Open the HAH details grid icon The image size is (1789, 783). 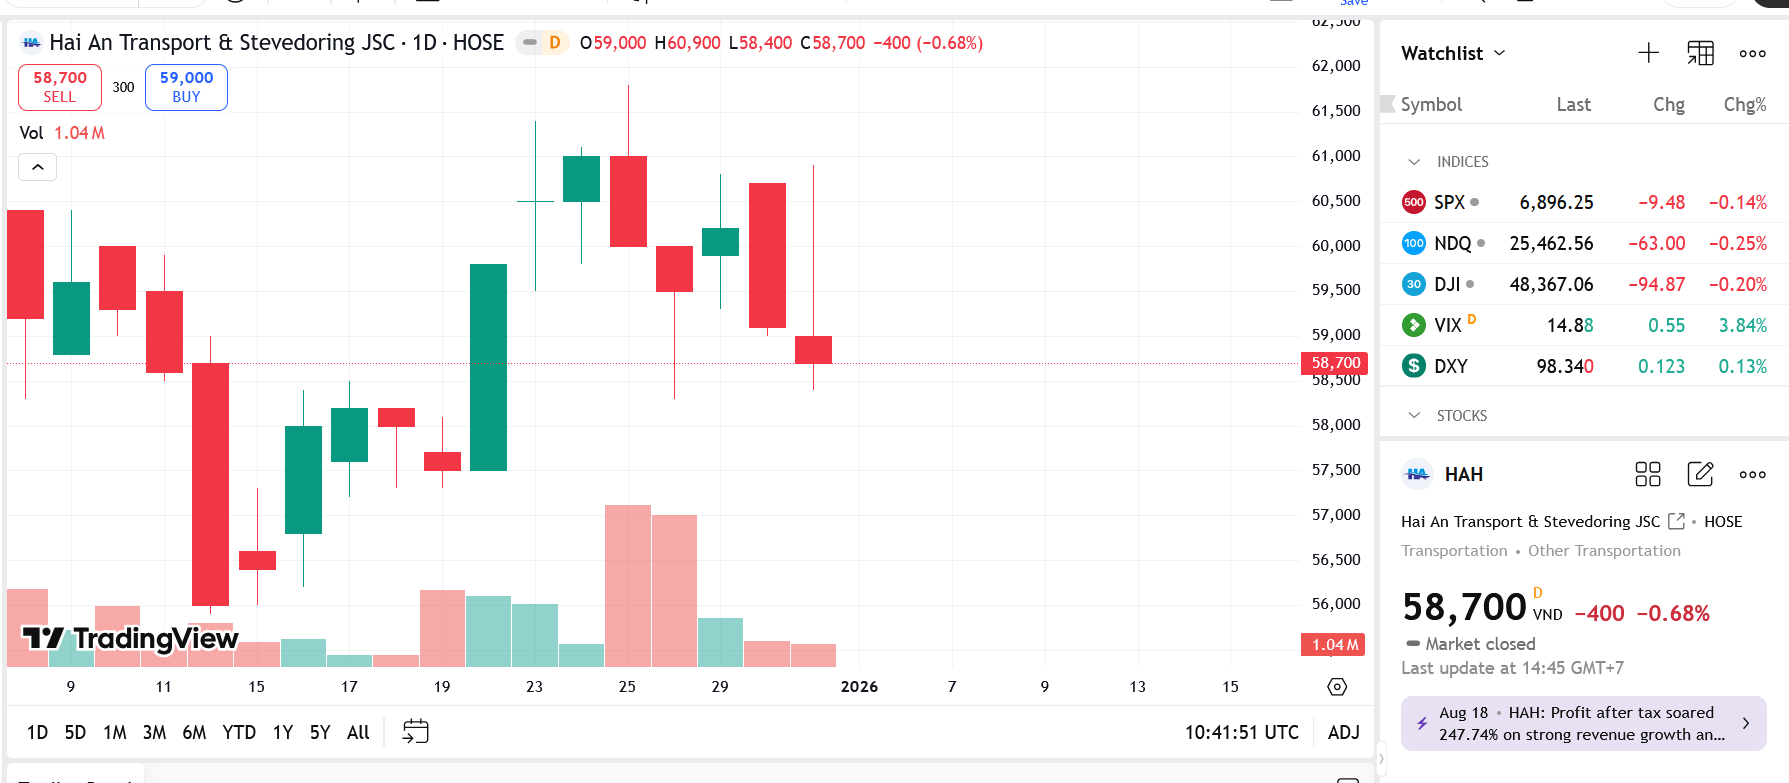tap(1647, 474)
